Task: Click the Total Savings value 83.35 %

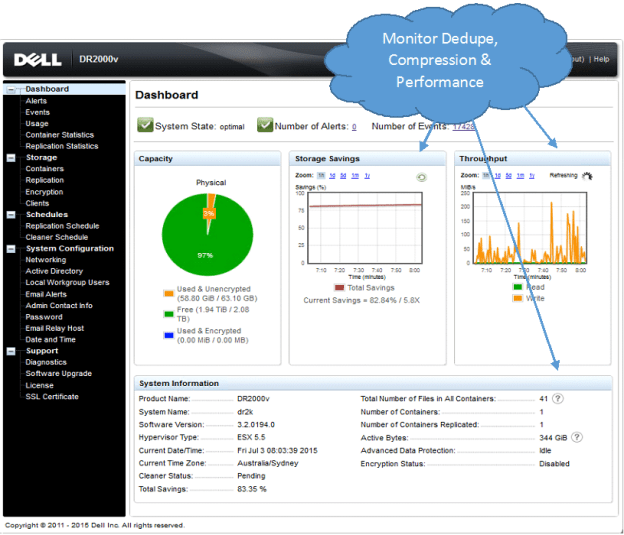Action: click(252, 489)
